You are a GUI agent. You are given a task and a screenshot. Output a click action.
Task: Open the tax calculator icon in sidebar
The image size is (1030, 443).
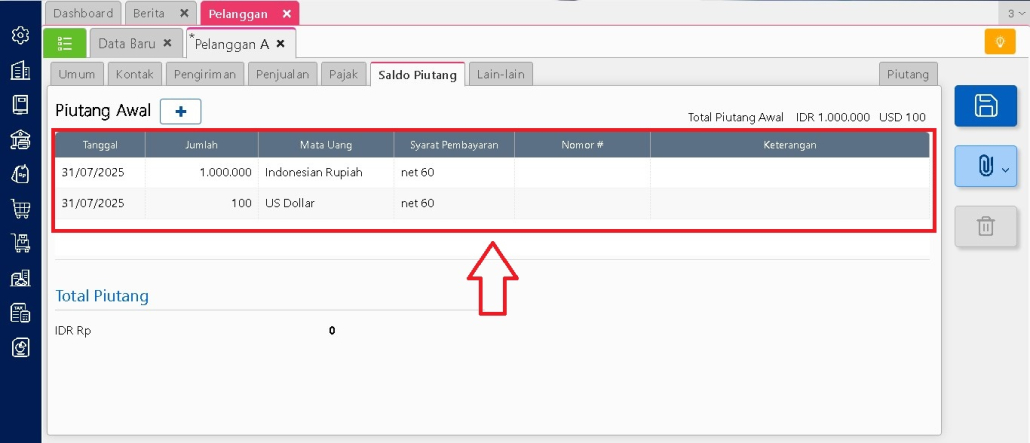tap(20, 312)
